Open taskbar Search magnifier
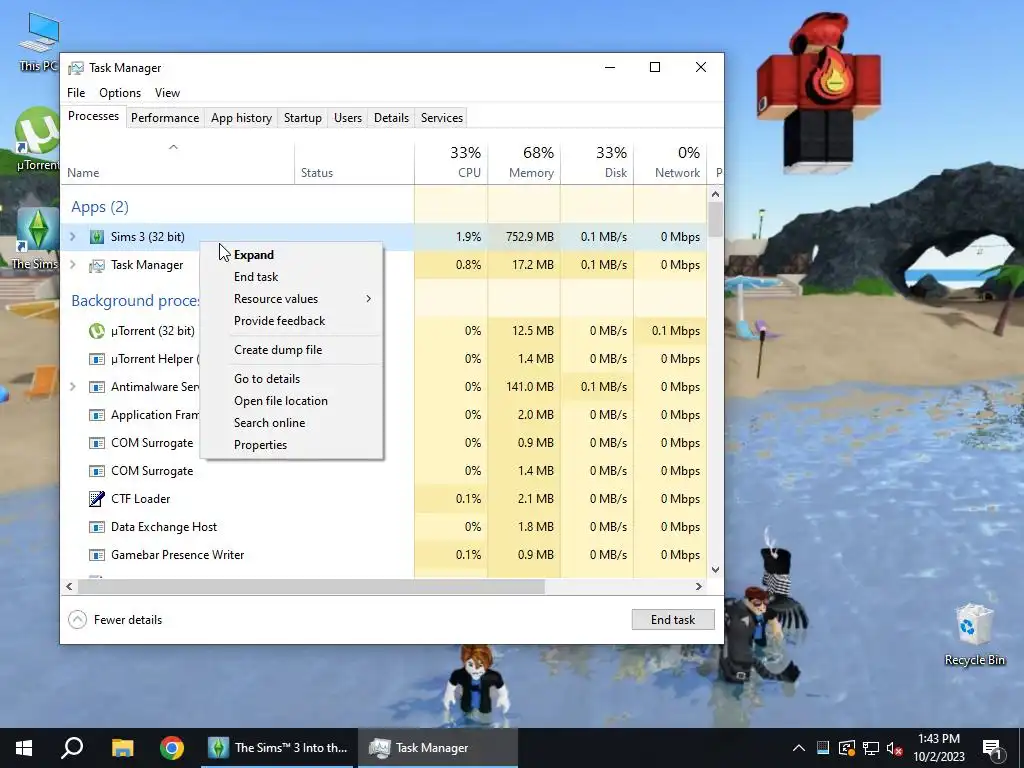 72,748
